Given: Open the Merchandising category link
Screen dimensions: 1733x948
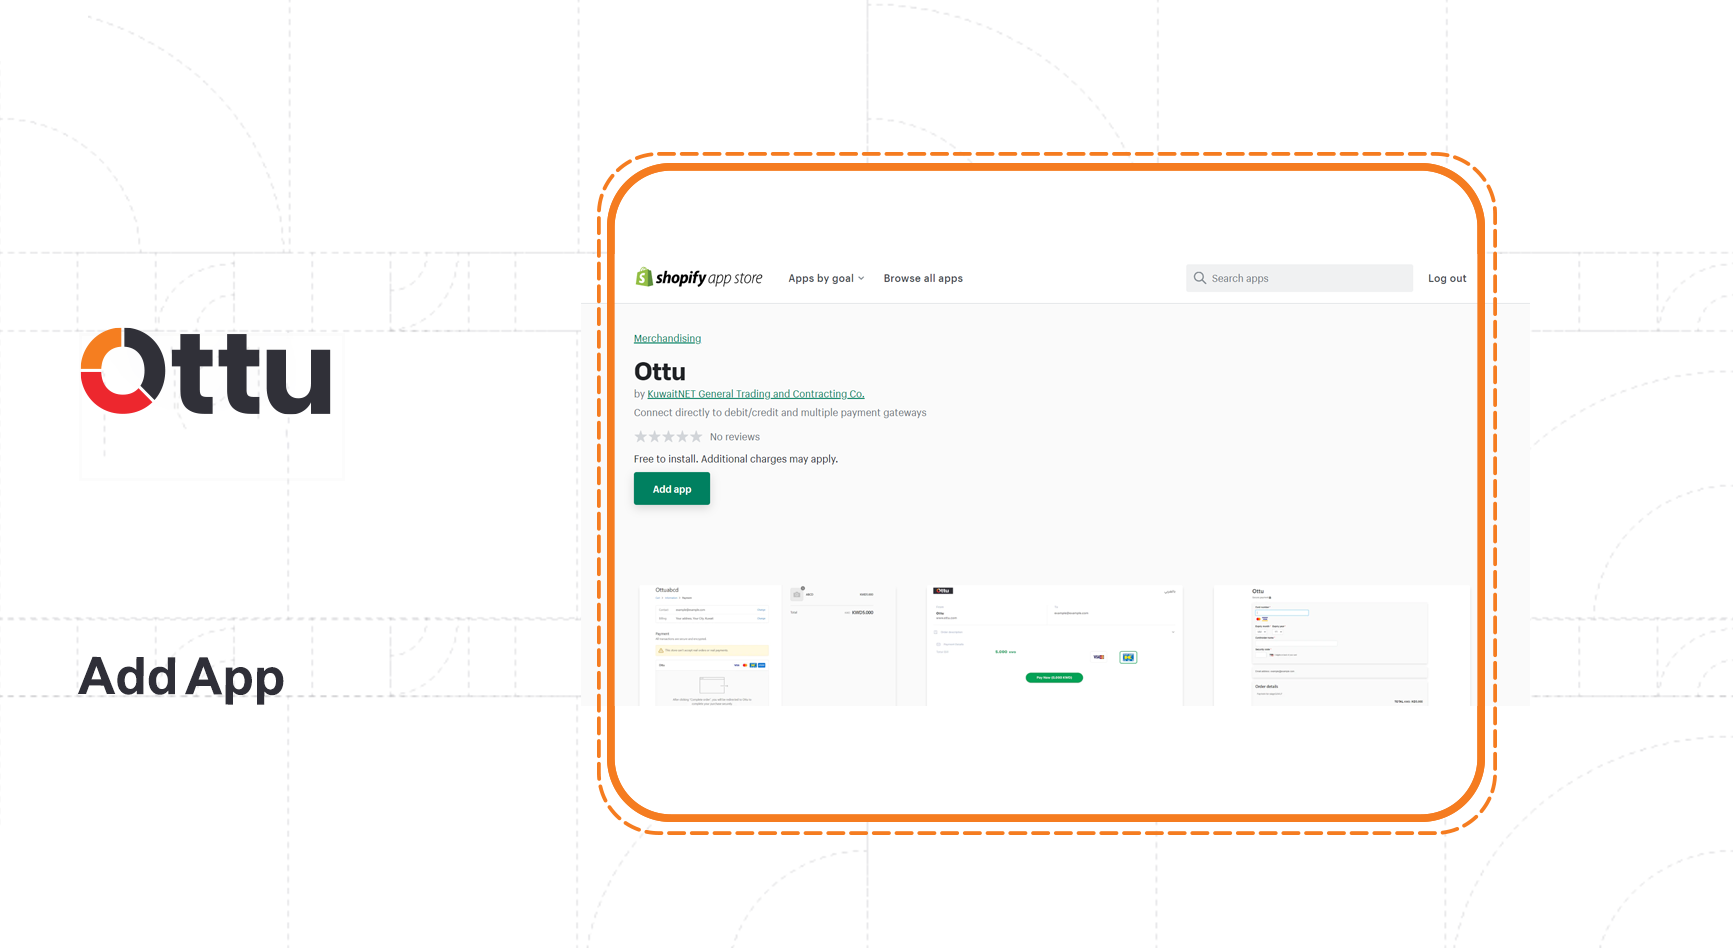Looking at the screenshot, I should click(667, 339).
